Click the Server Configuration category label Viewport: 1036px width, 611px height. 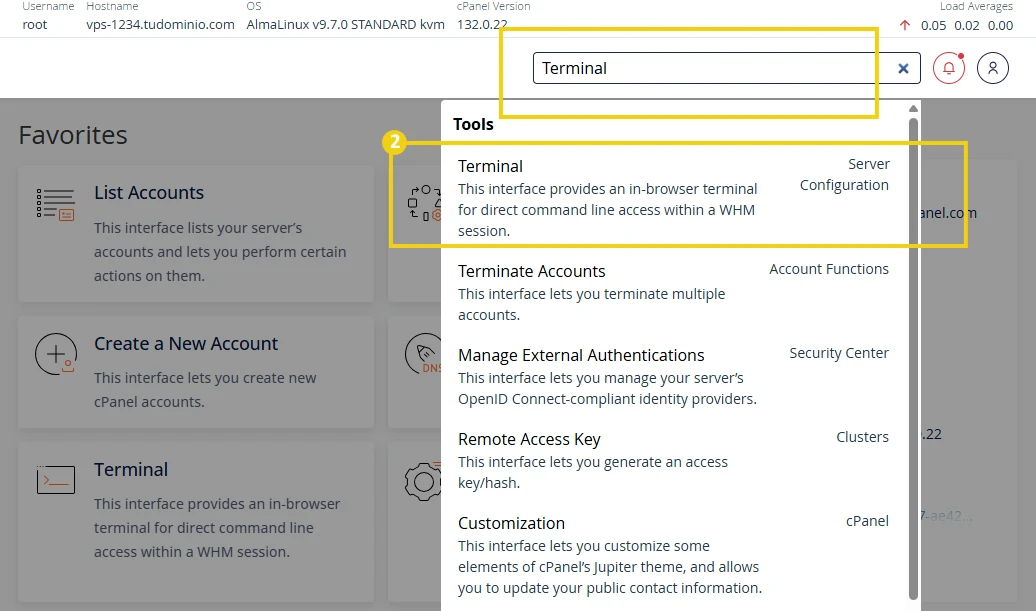(845, 174)
